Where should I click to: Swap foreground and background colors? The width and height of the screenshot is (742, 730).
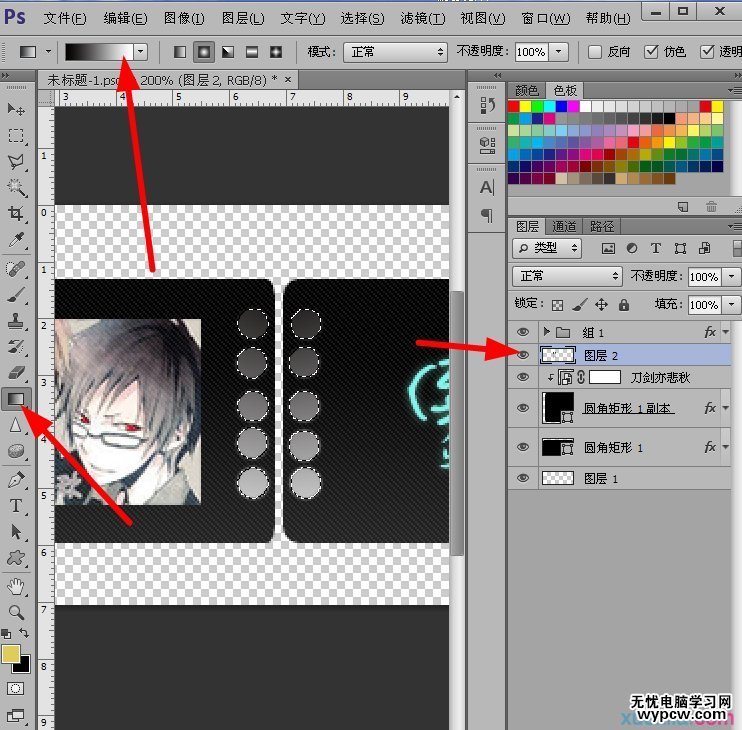point(24,633)
